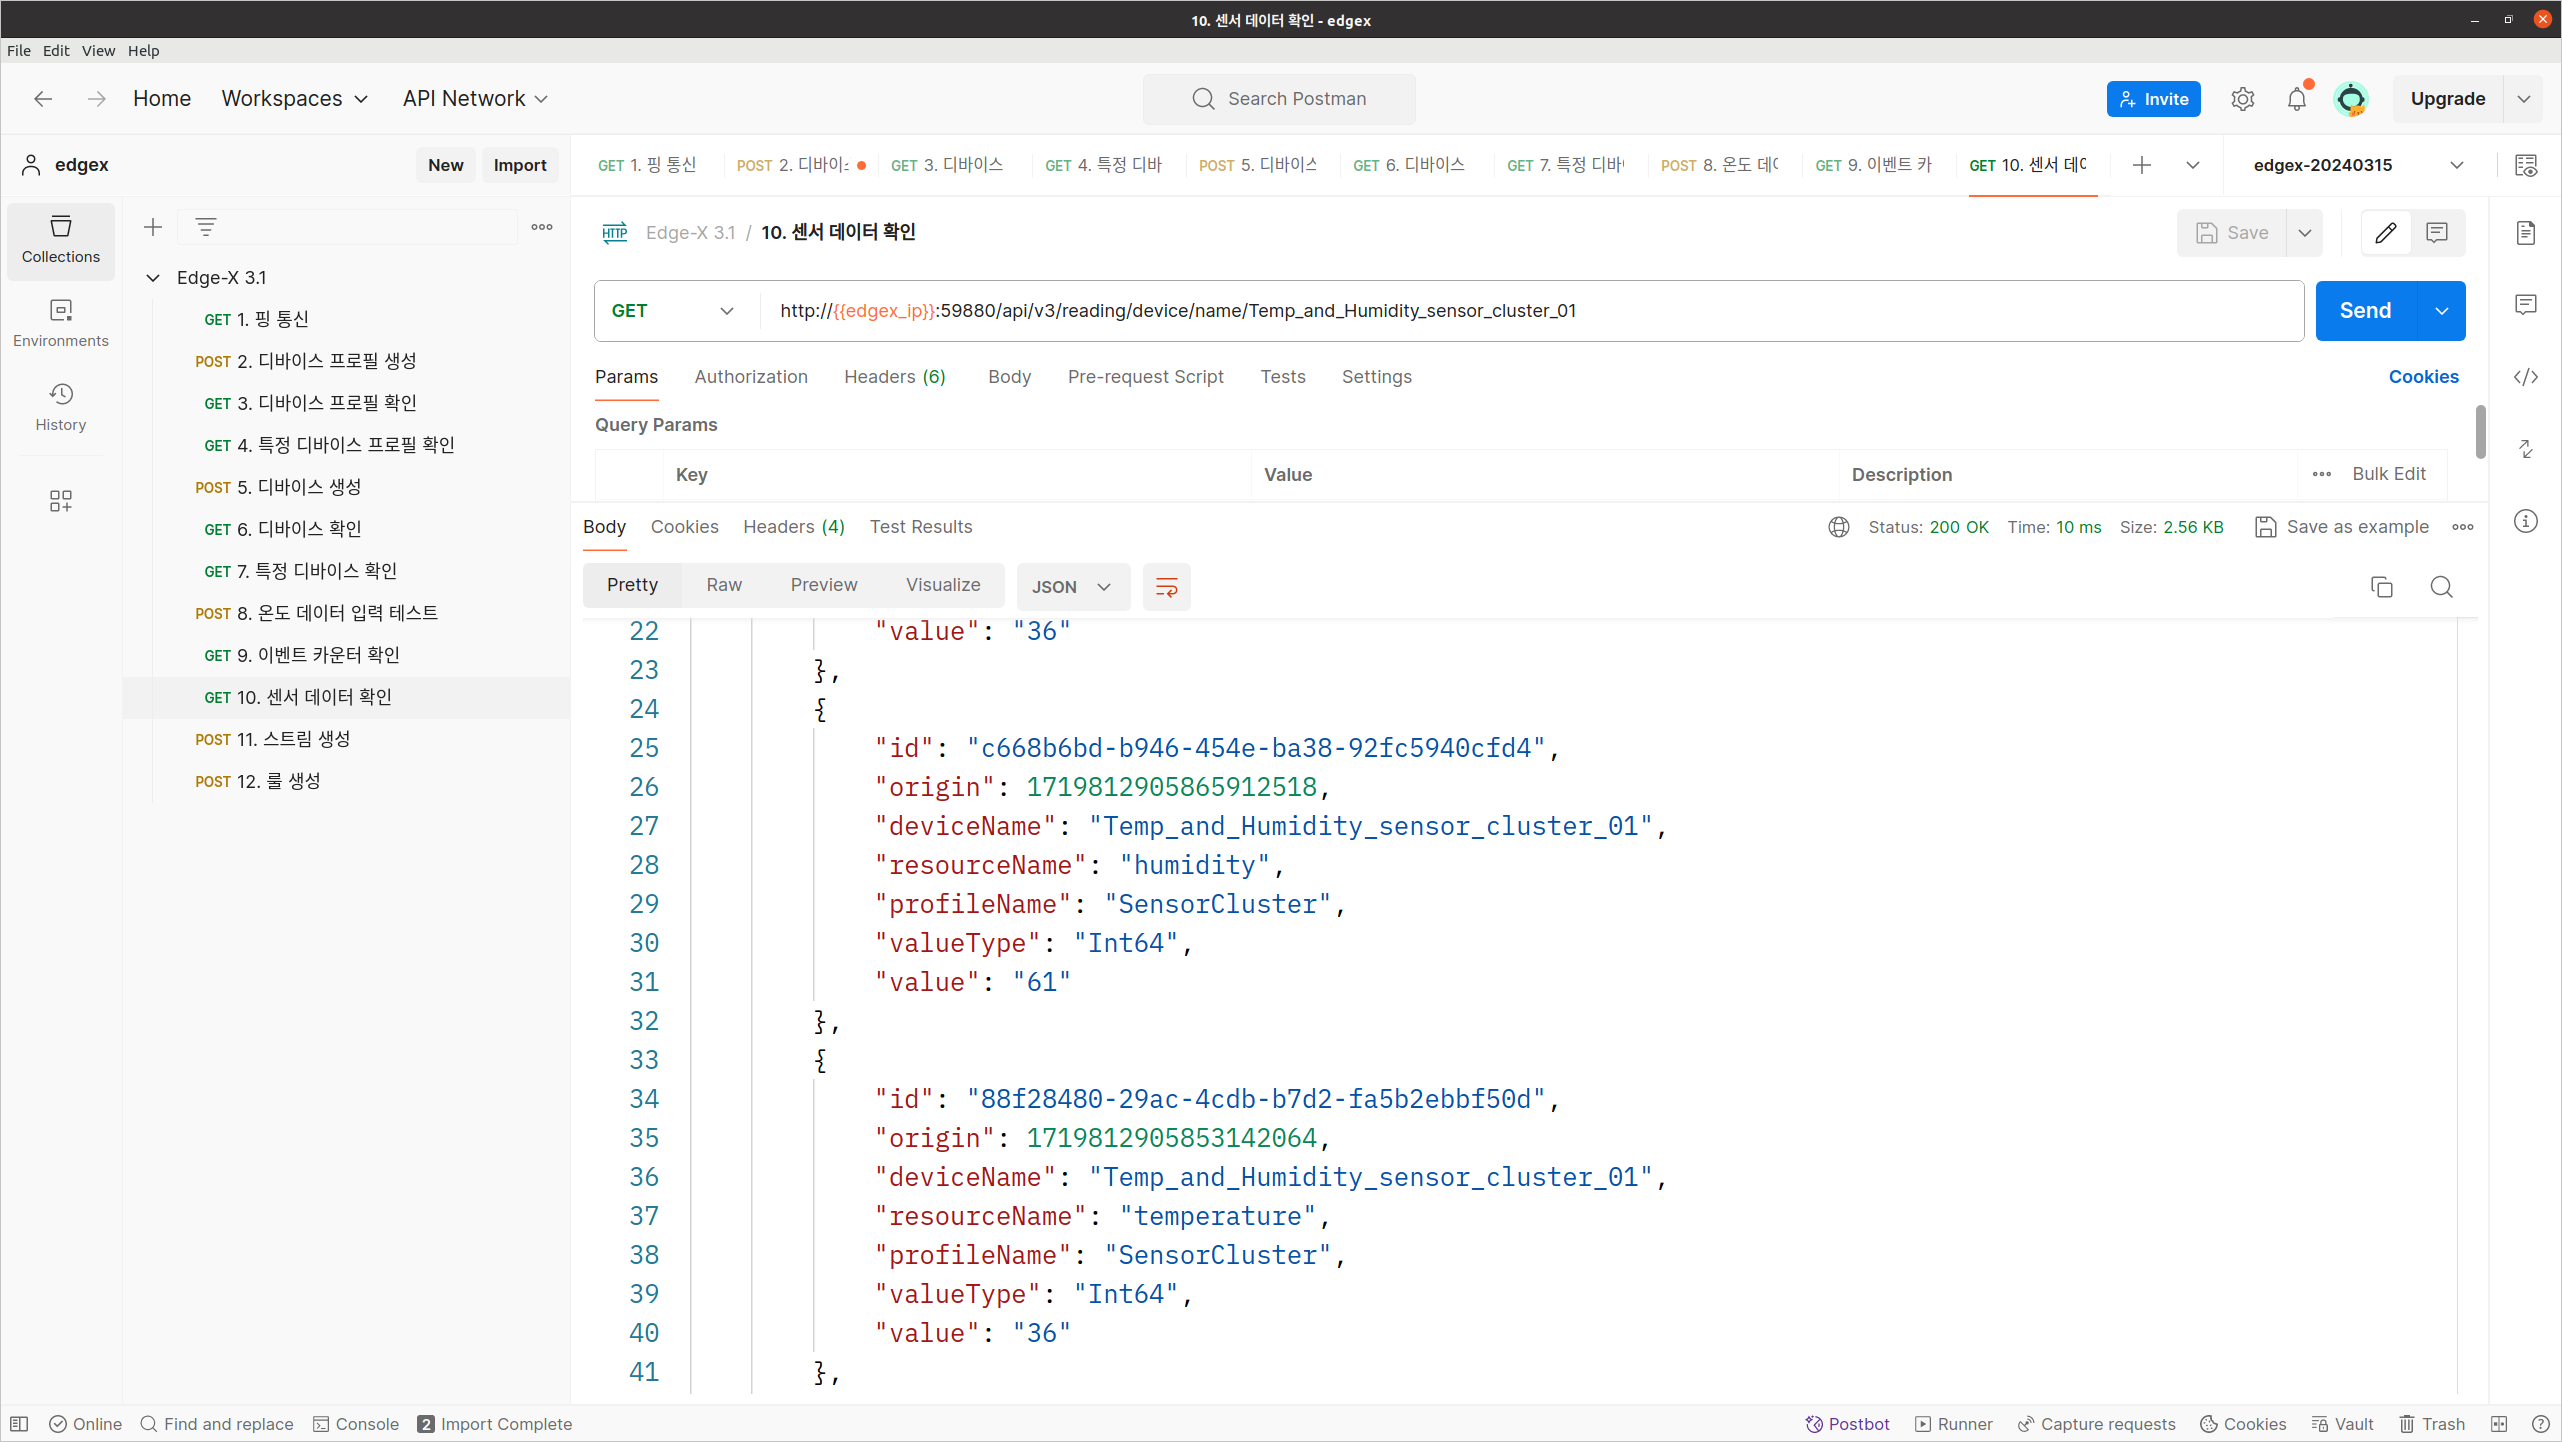
Task: Open the History sidebar panel
Action: click(x=61, y=408)
